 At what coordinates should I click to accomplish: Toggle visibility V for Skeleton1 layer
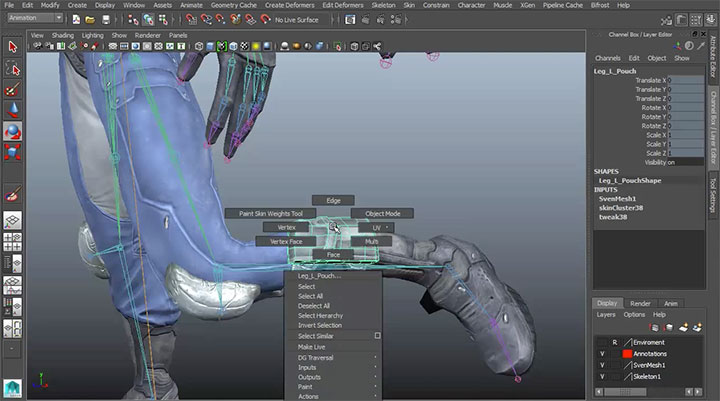[602, 377]
